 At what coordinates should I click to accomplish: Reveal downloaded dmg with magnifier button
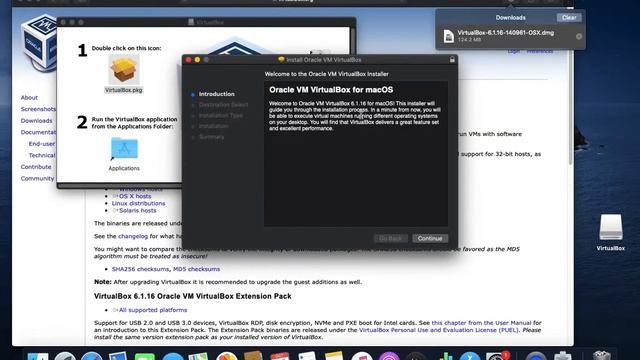coord(579,36)
